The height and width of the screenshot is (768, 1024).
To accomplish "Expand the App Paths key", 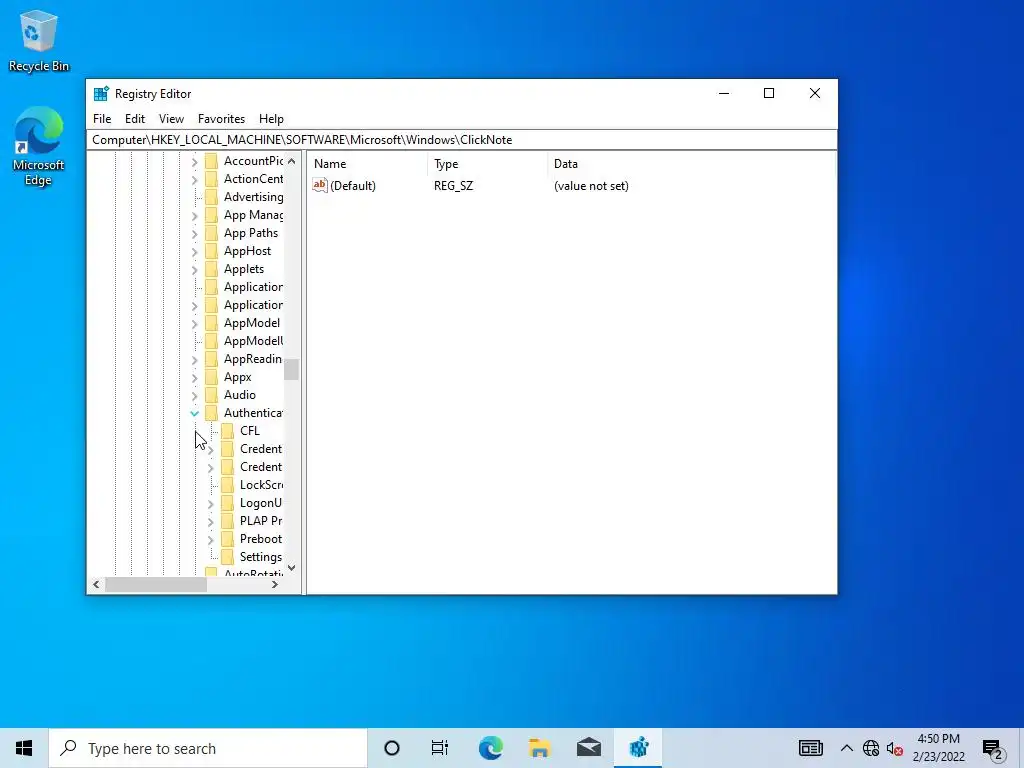I will (x=195, y=233).
